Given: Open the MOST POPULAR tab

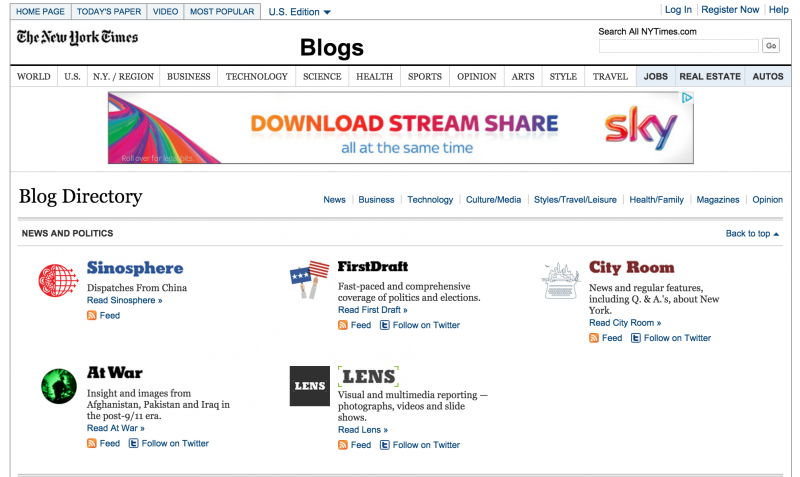Looking at the screenshot, I should (x=222, y=11).
